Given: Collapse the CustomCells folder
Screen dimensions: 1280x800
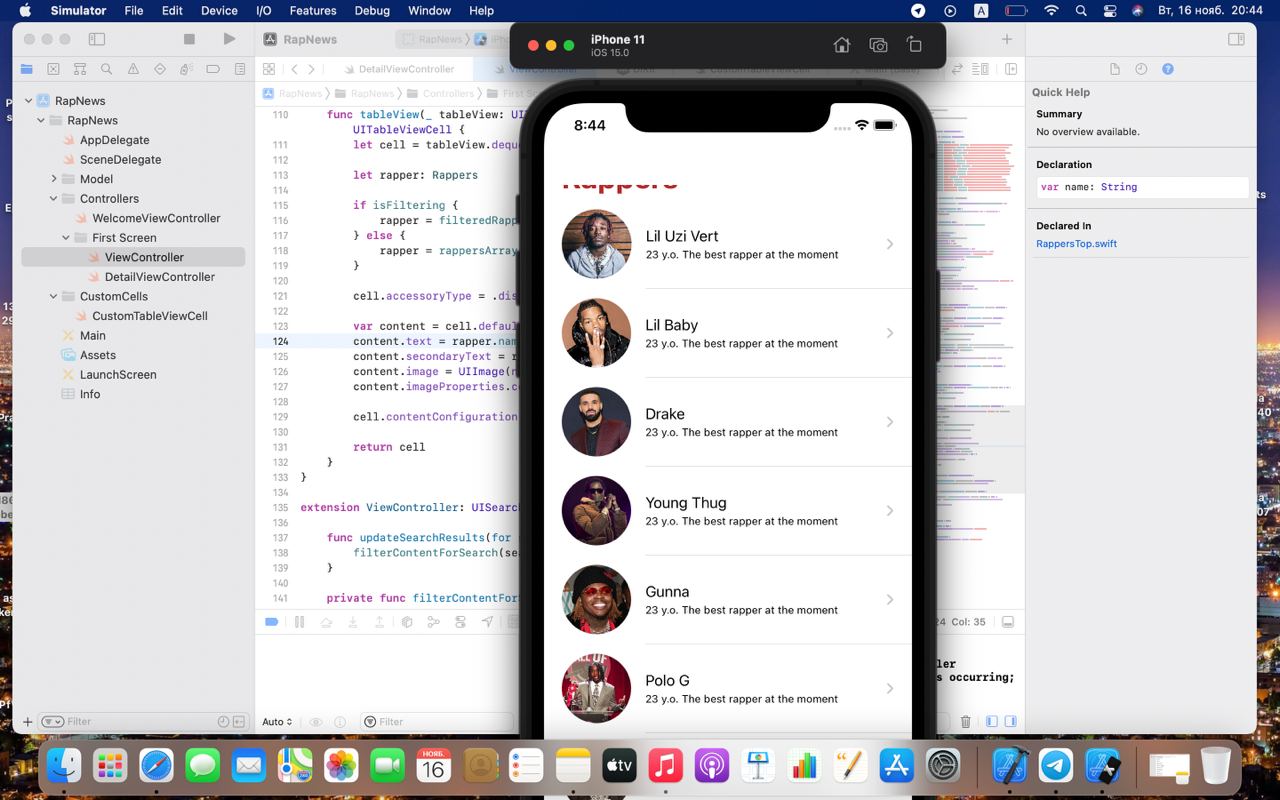Looking at the screenshot, I should pyautogui.click(x=54, y=297).
